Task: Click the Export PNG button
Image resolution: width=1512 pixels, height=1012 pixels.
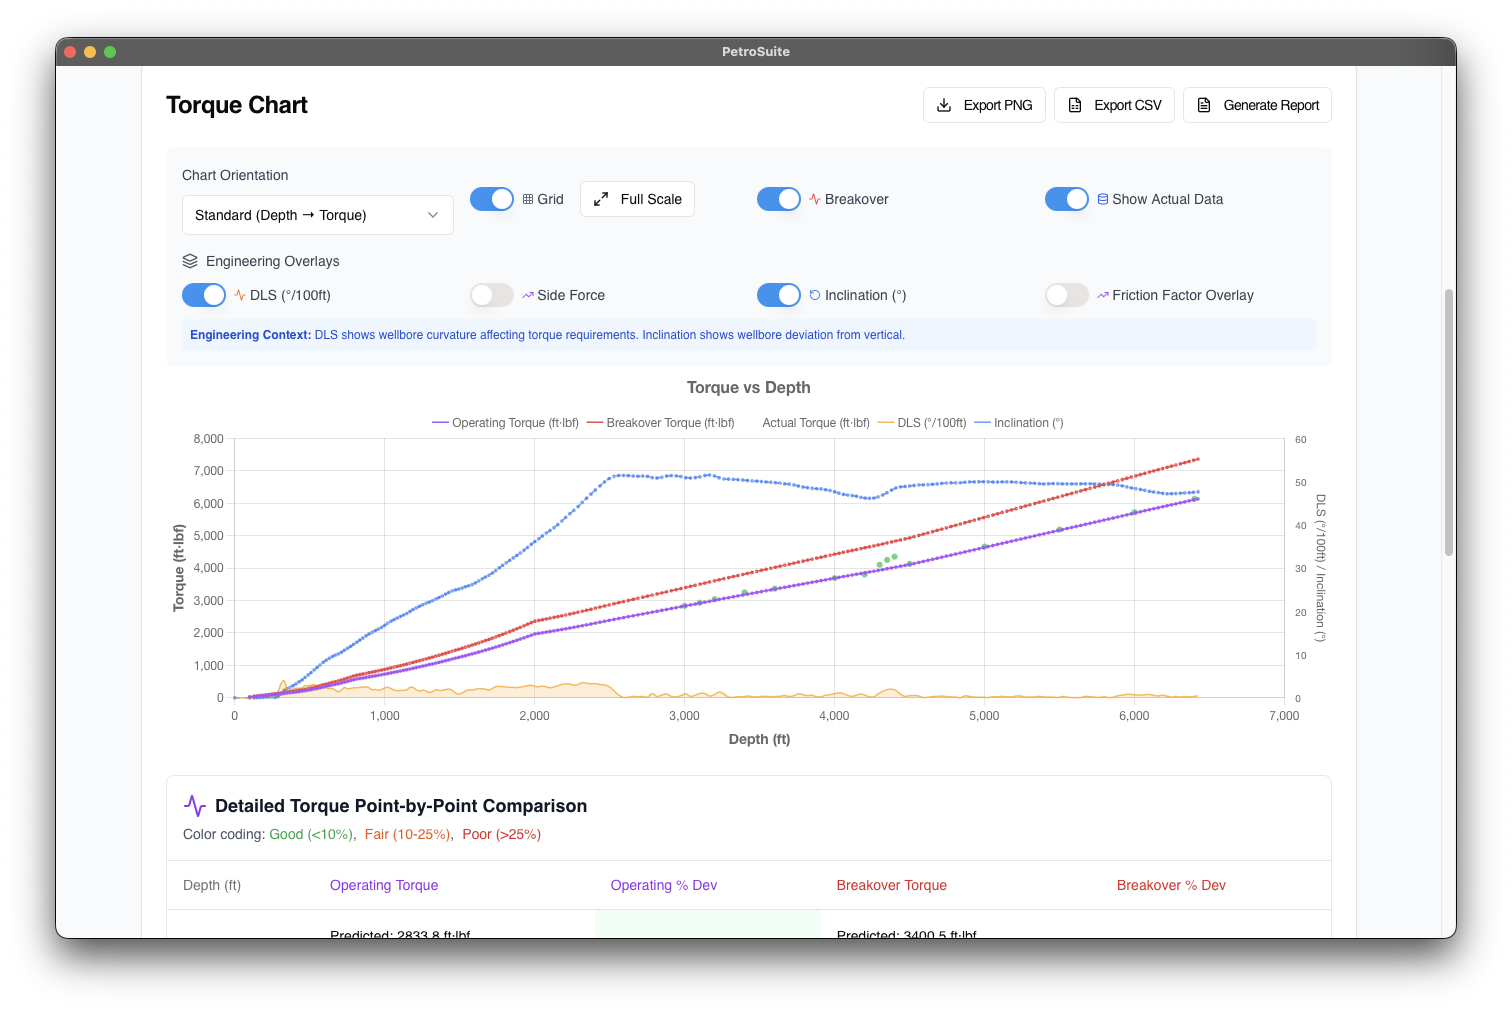Action: pos(984,104)
